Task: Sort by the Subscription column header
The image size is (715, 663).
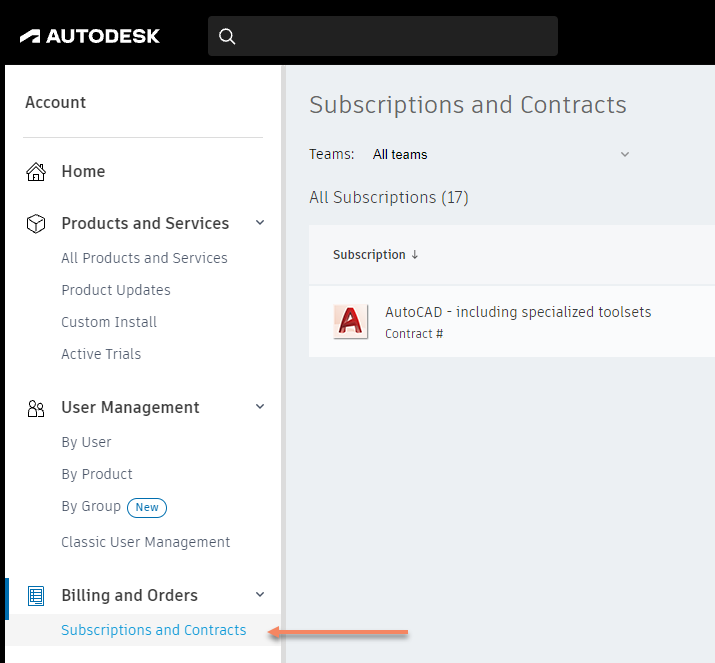Action: (369, 254)
